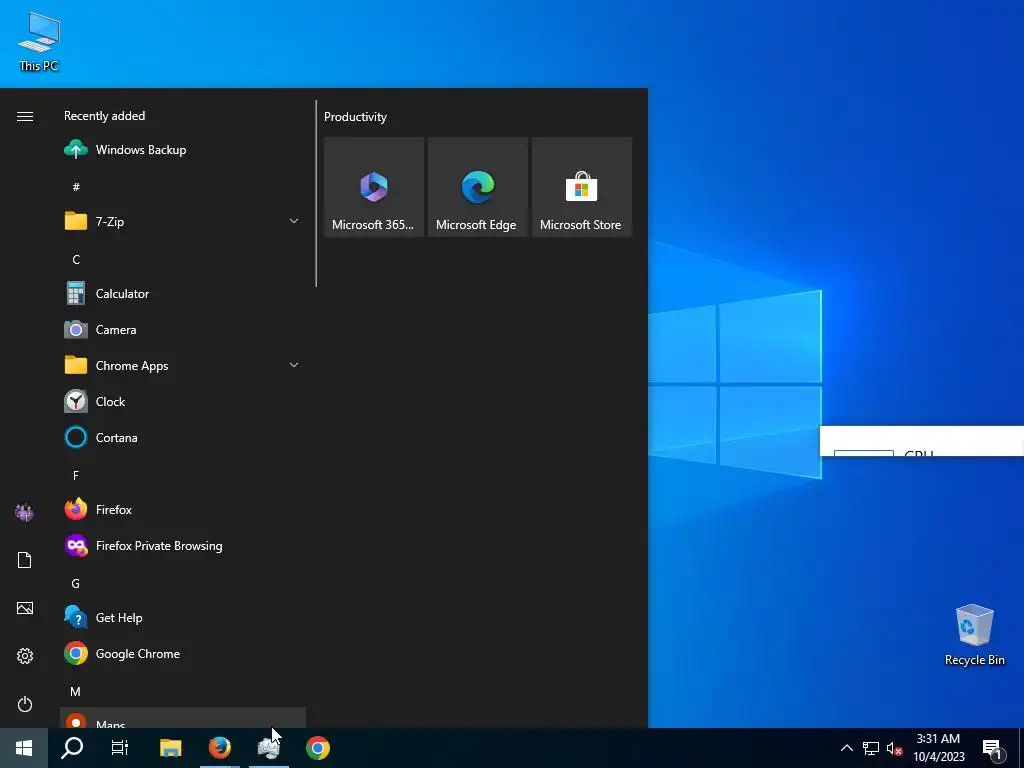Click the muted volume tray icon

click(894, 748)
